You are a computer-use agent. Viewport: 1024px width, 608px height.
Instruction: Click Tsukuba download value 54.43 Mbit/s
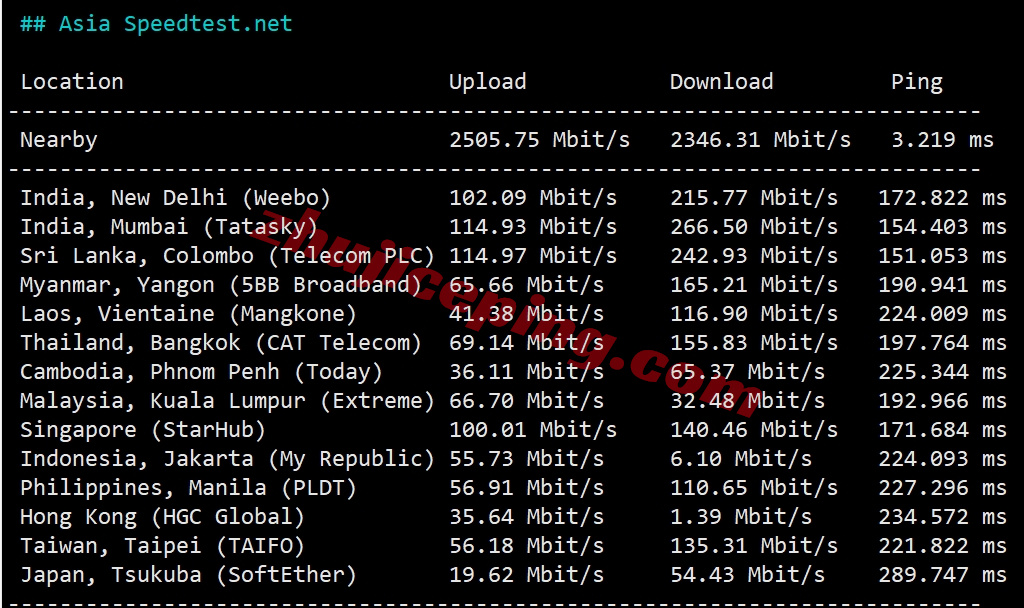coord(748,575)
